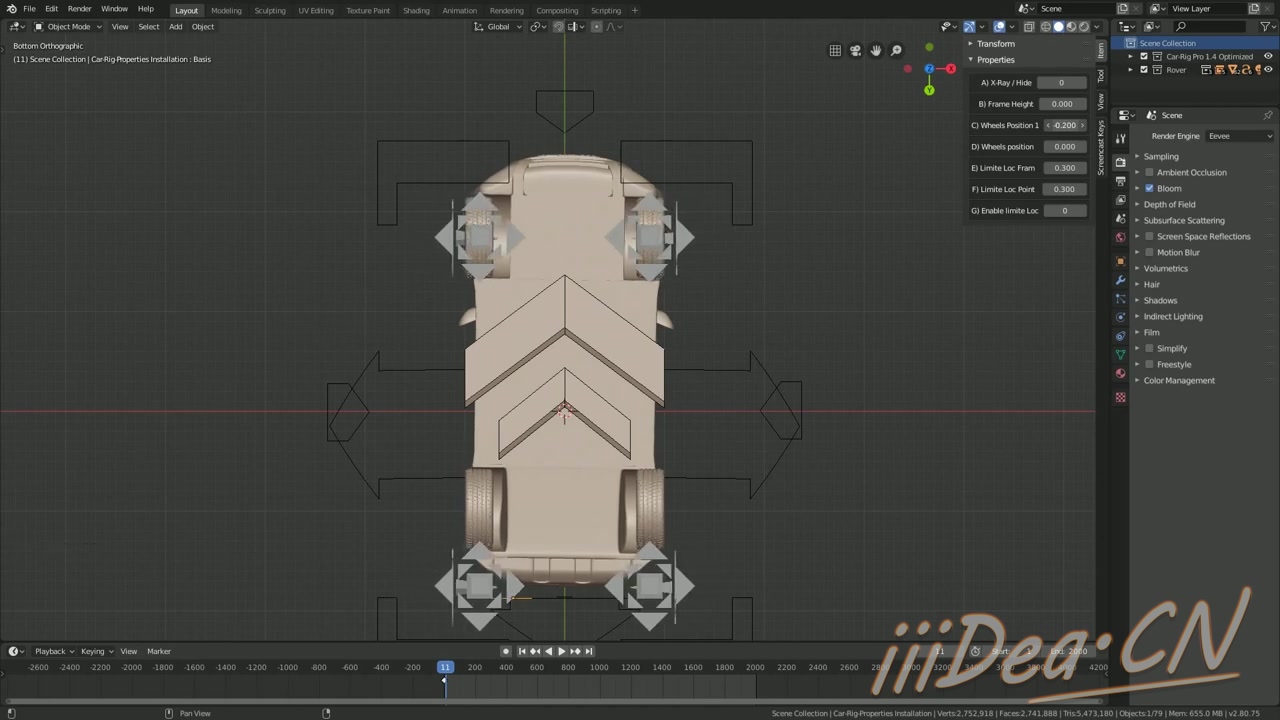Hide Rover collection with eye icon
The width and height of the screenshot is (1280, 720).
pyautogui.click(x=1268, y=70)
